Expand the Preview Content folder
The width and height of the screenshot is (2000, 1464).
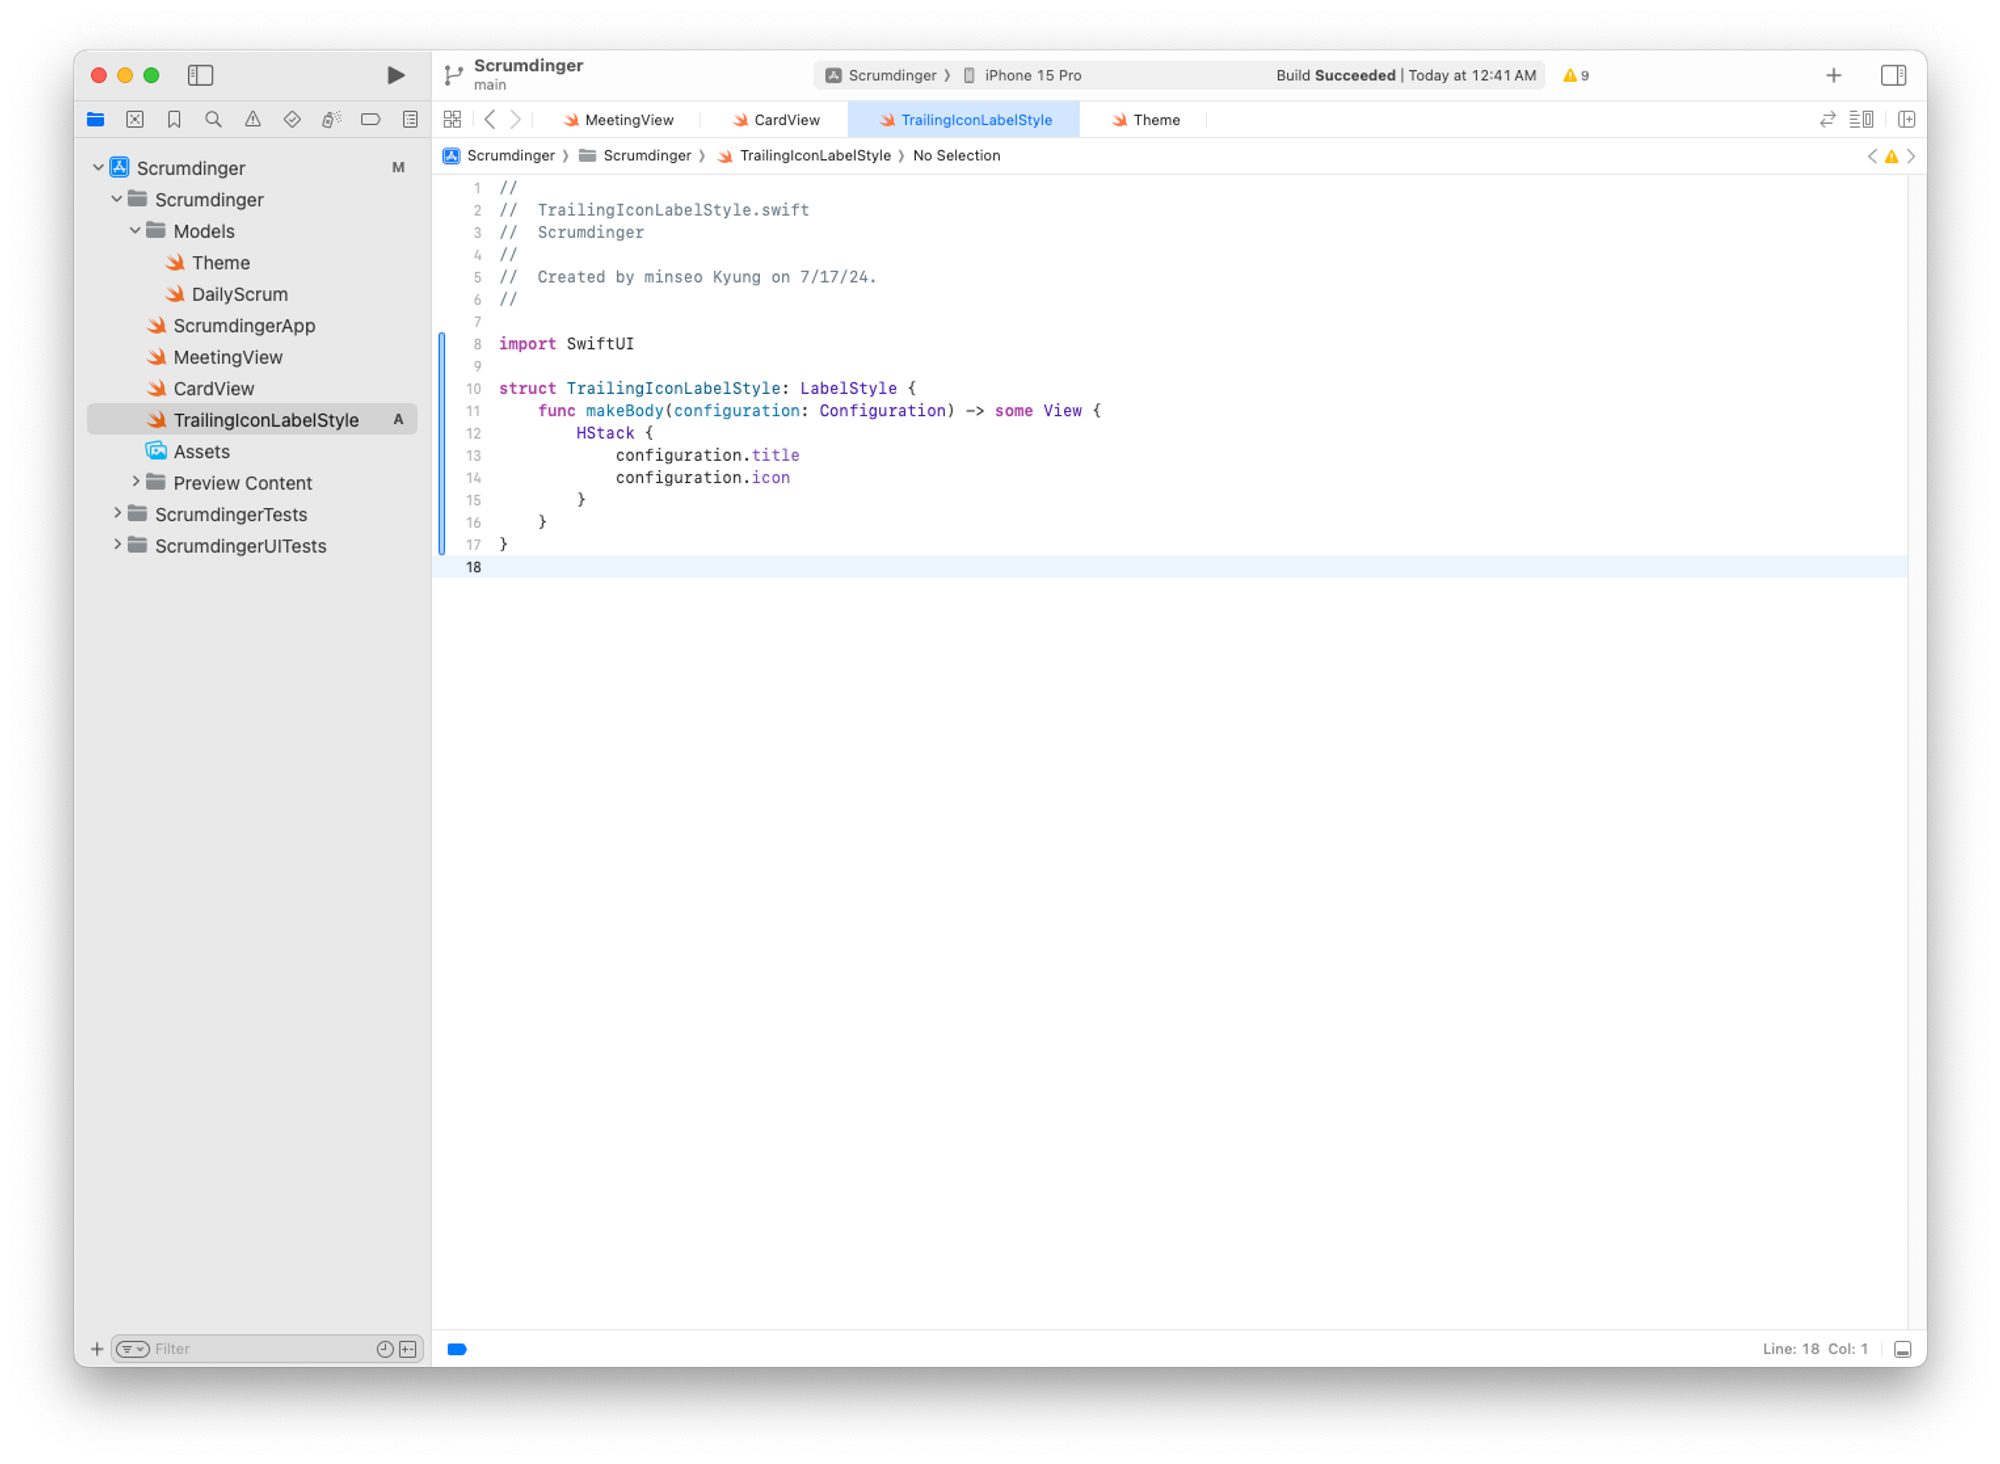click(x=136, y=482)
